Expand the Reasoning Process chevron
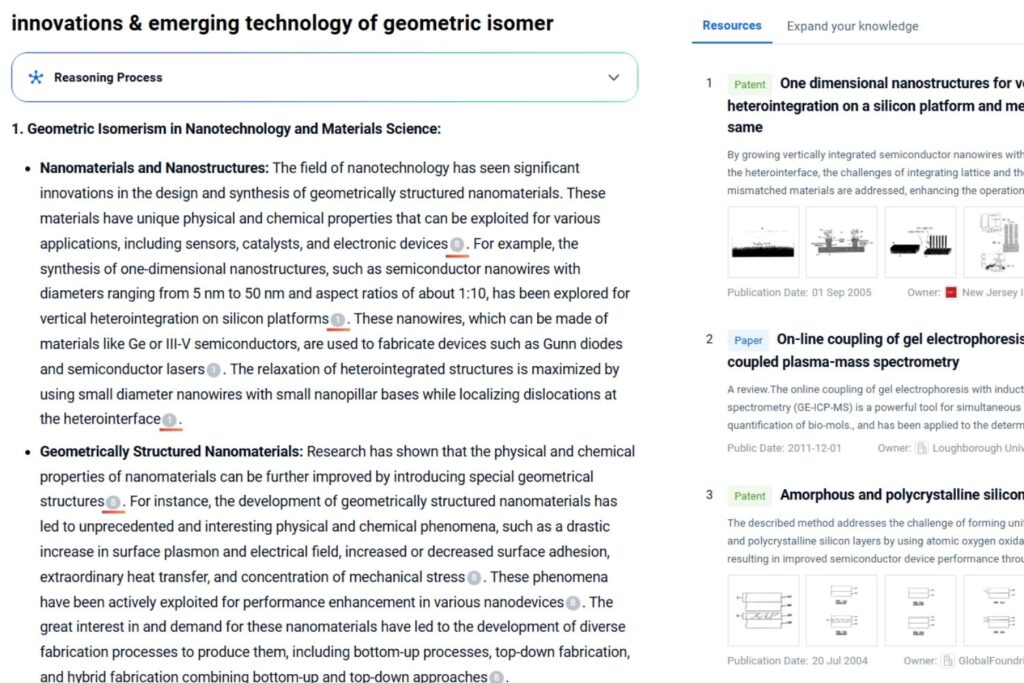Screen dimensions: 1024x683 (613, 77)
